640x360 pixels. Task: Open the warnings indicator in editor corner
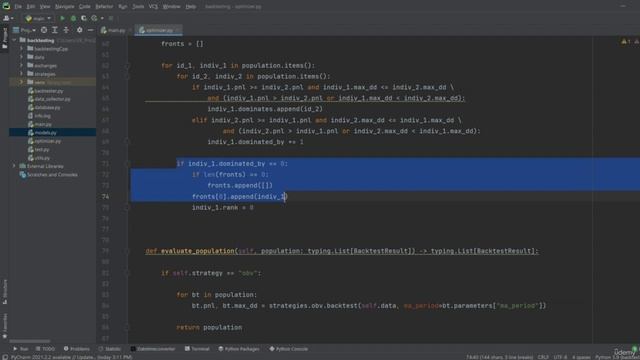[x=626, y=42]
